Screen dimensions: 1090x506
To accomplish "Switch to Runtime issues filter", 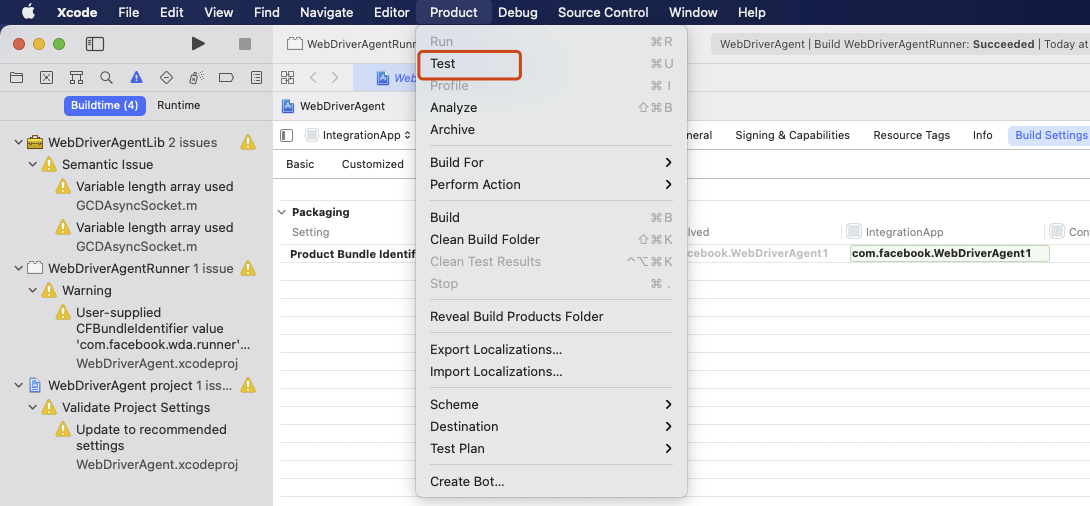I will tap(179, 106).
